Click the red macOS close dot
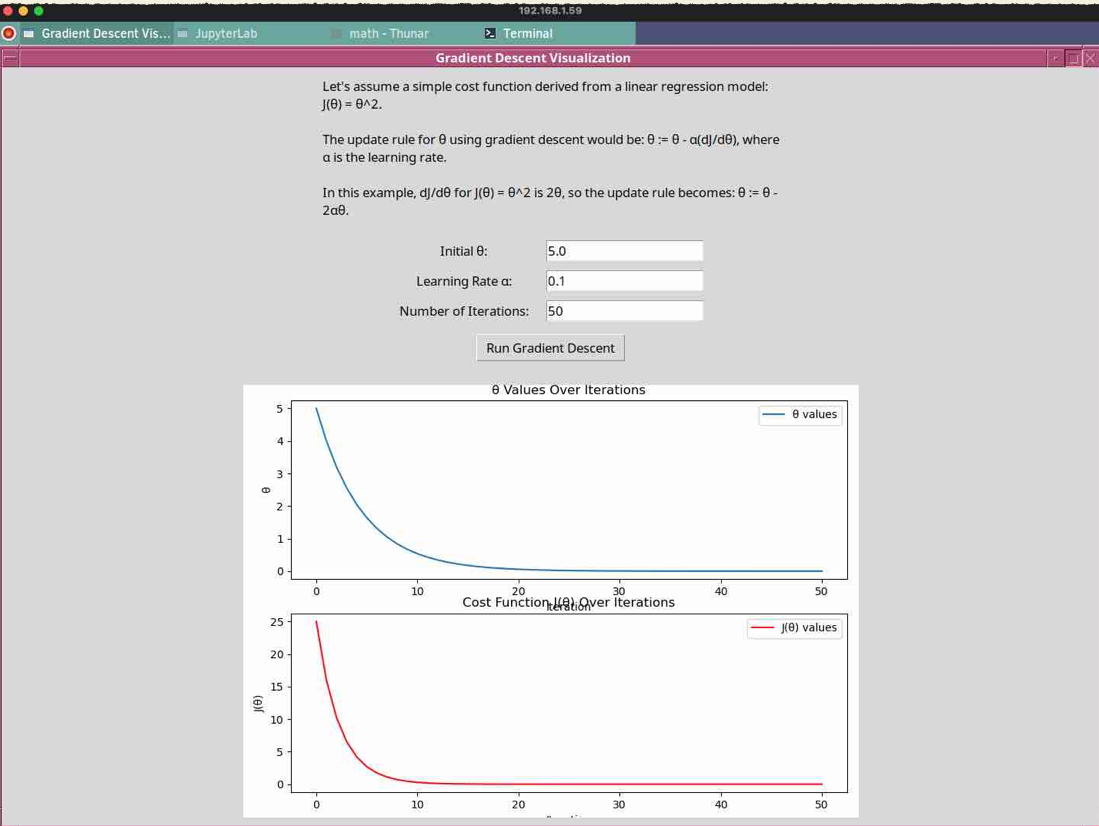Viewport: 1099px width, 826px height. (8, 10)
